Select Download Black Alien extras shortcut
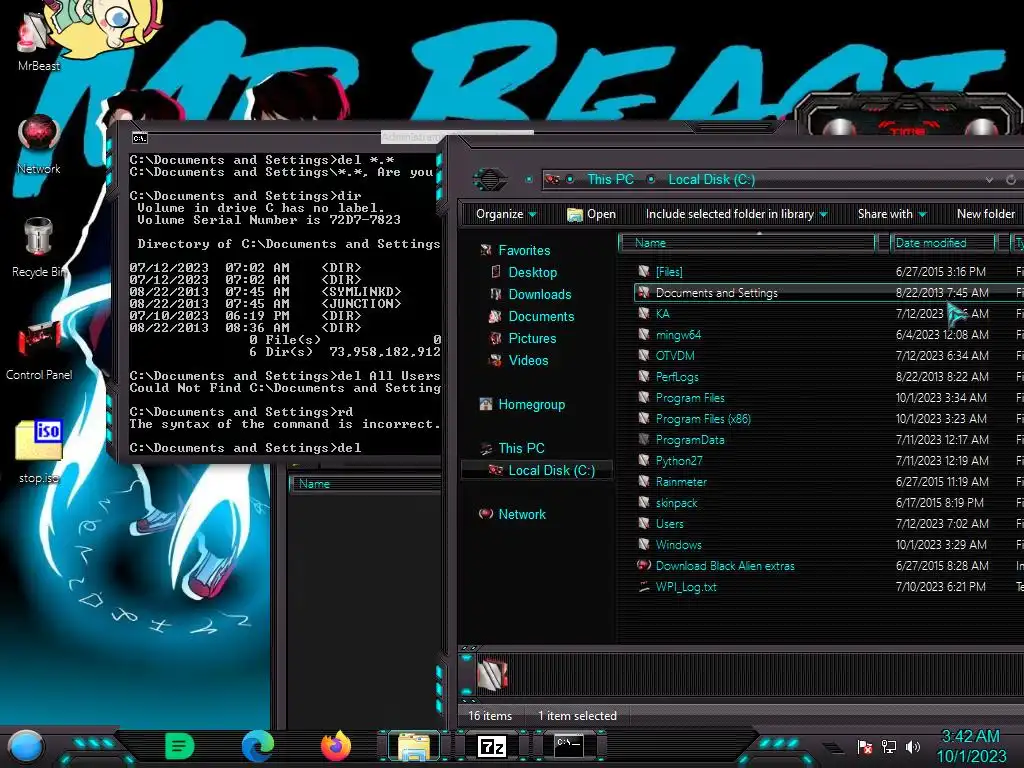This screenshot has width=1024, height=768. point(725,566)
